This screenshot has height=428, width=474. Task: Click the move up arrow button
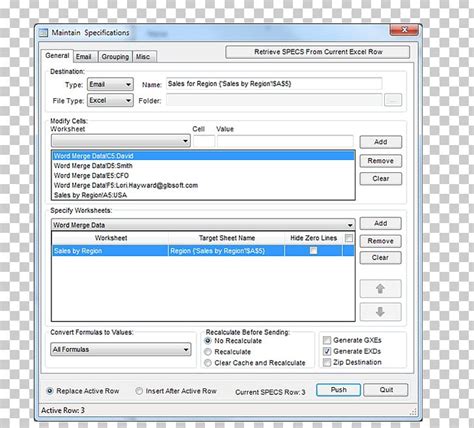380,288
